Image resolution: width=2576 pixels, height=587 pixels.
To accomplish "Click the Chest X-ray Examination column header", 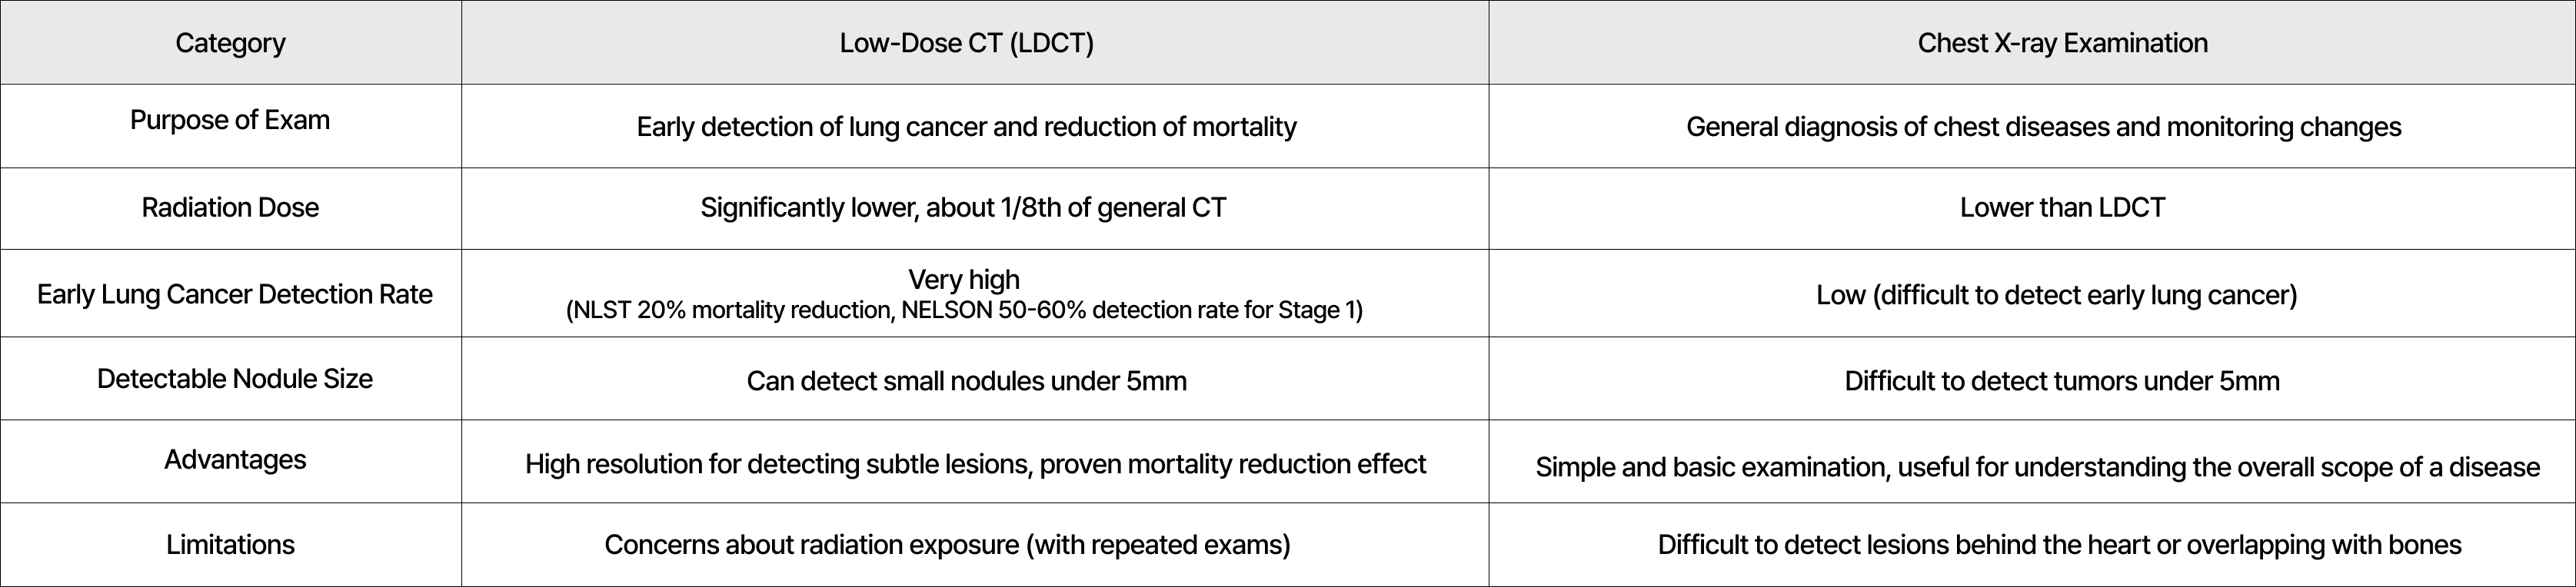I will [x=2062, y=43].
